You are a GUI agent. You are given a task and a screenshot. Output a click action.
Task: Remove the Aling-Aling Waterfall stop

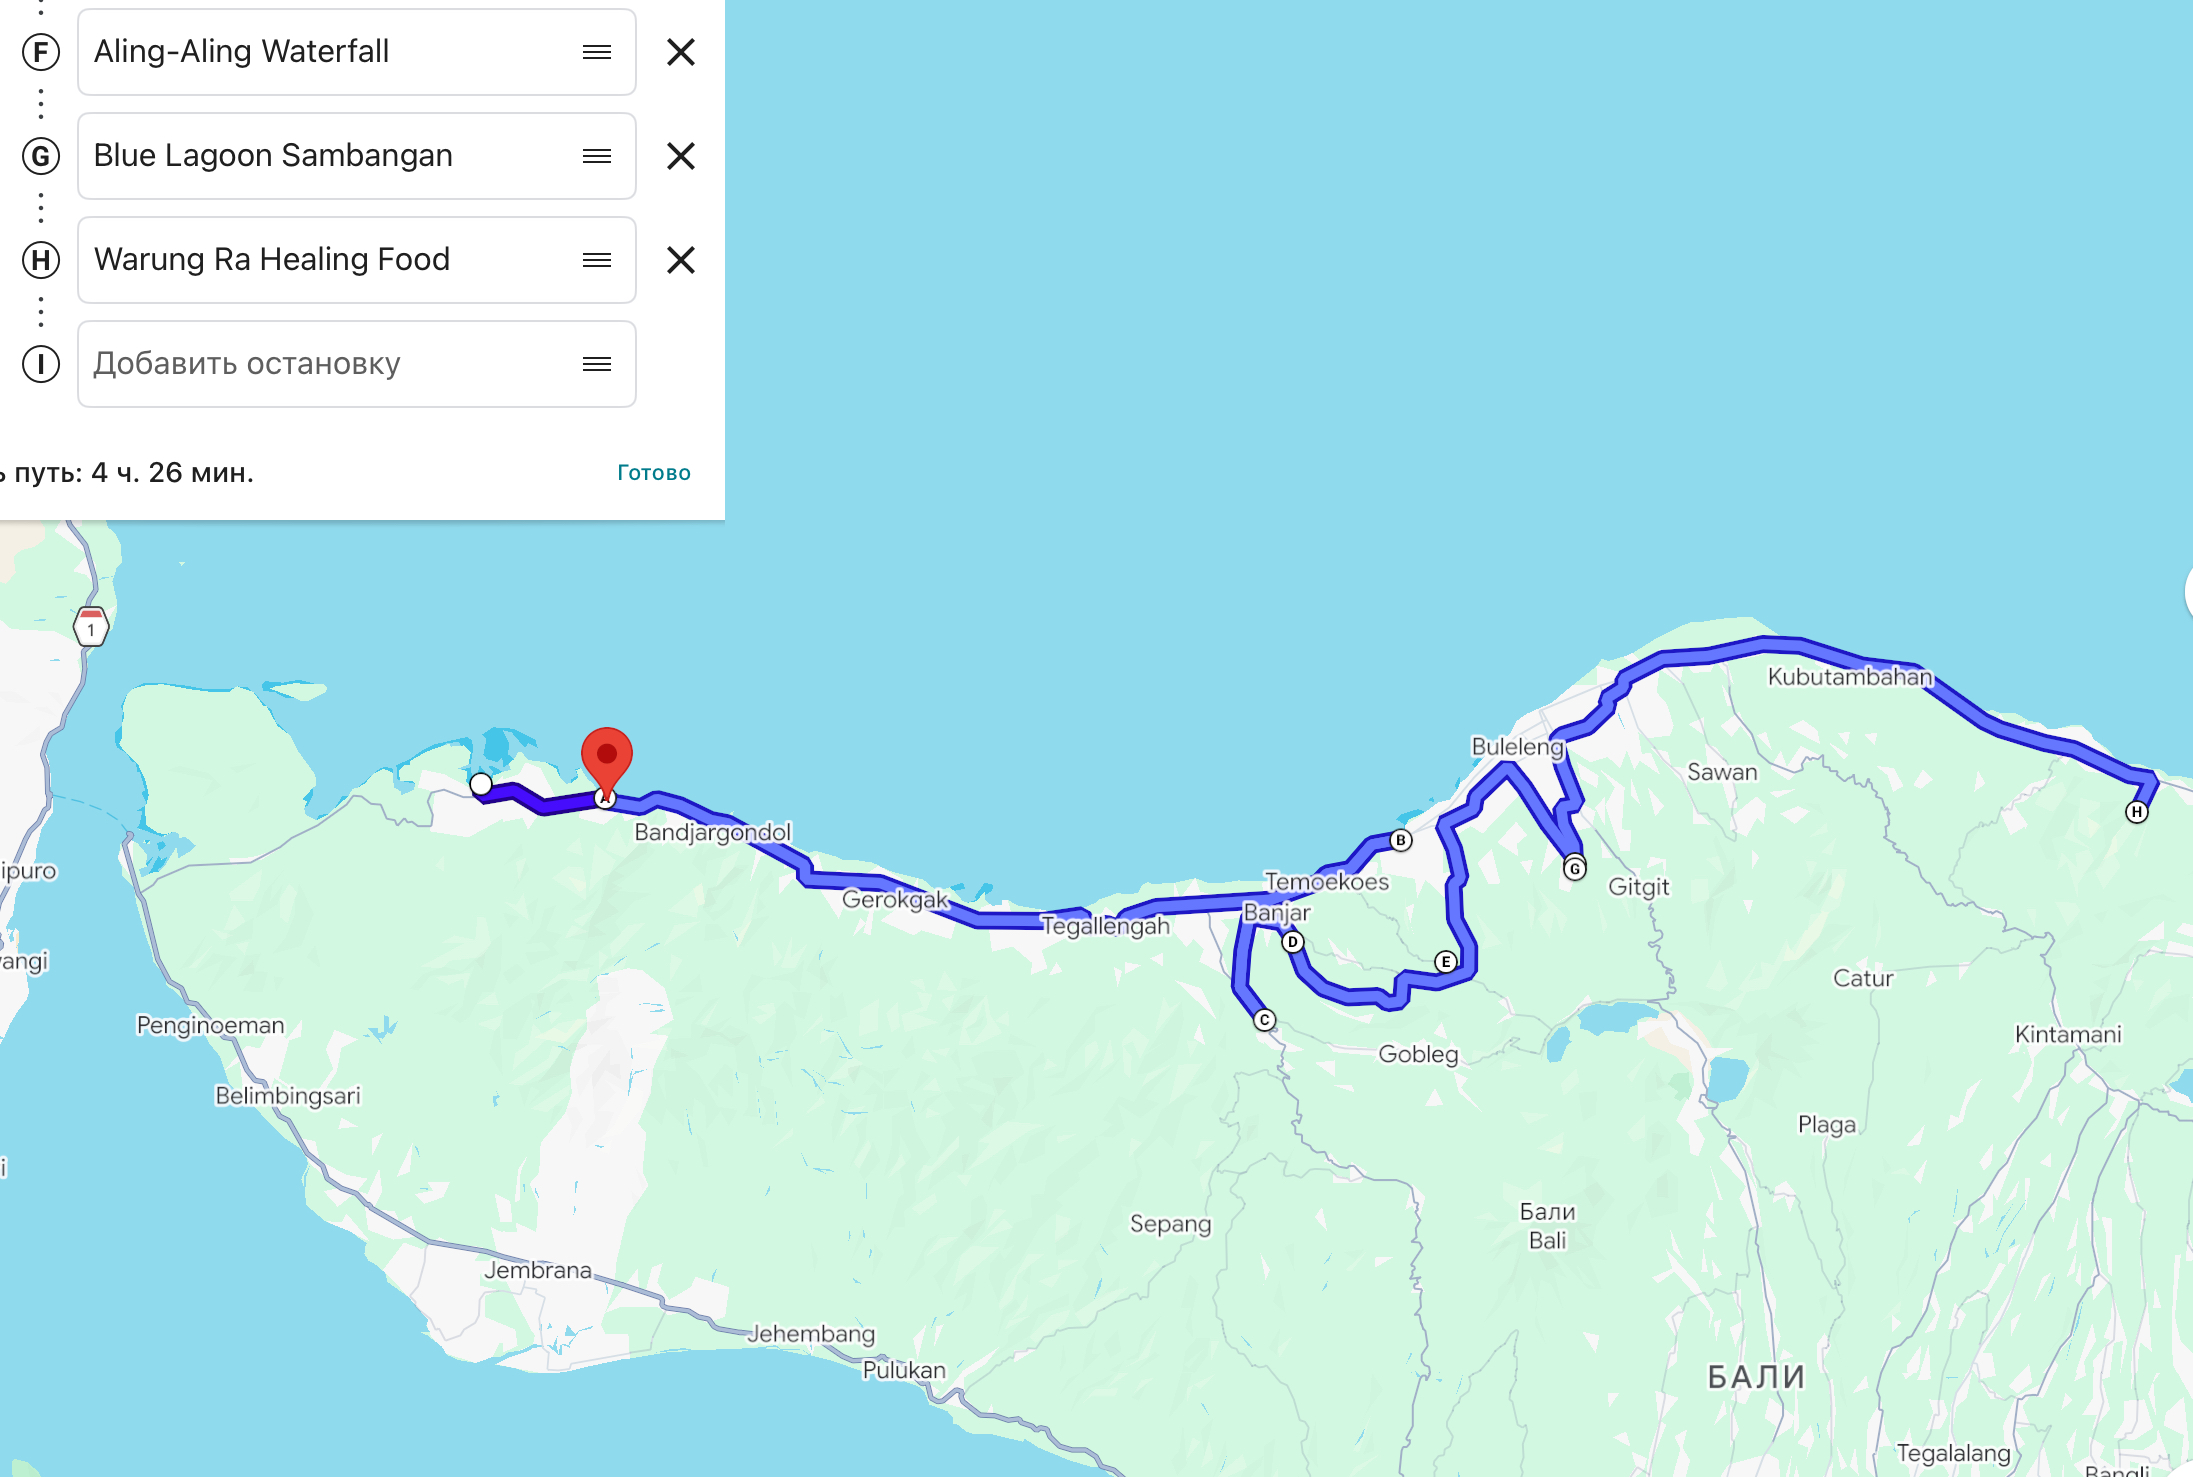tap(681, 52)
